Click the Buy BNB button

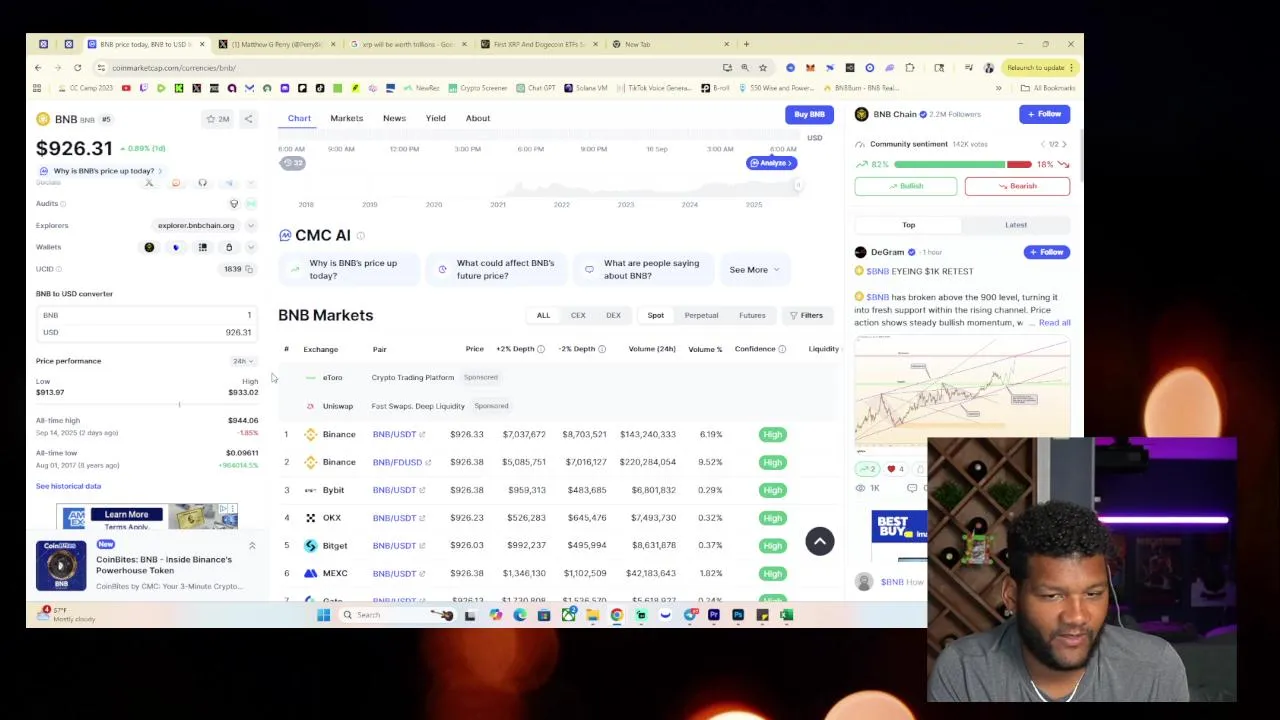(809, 115)
